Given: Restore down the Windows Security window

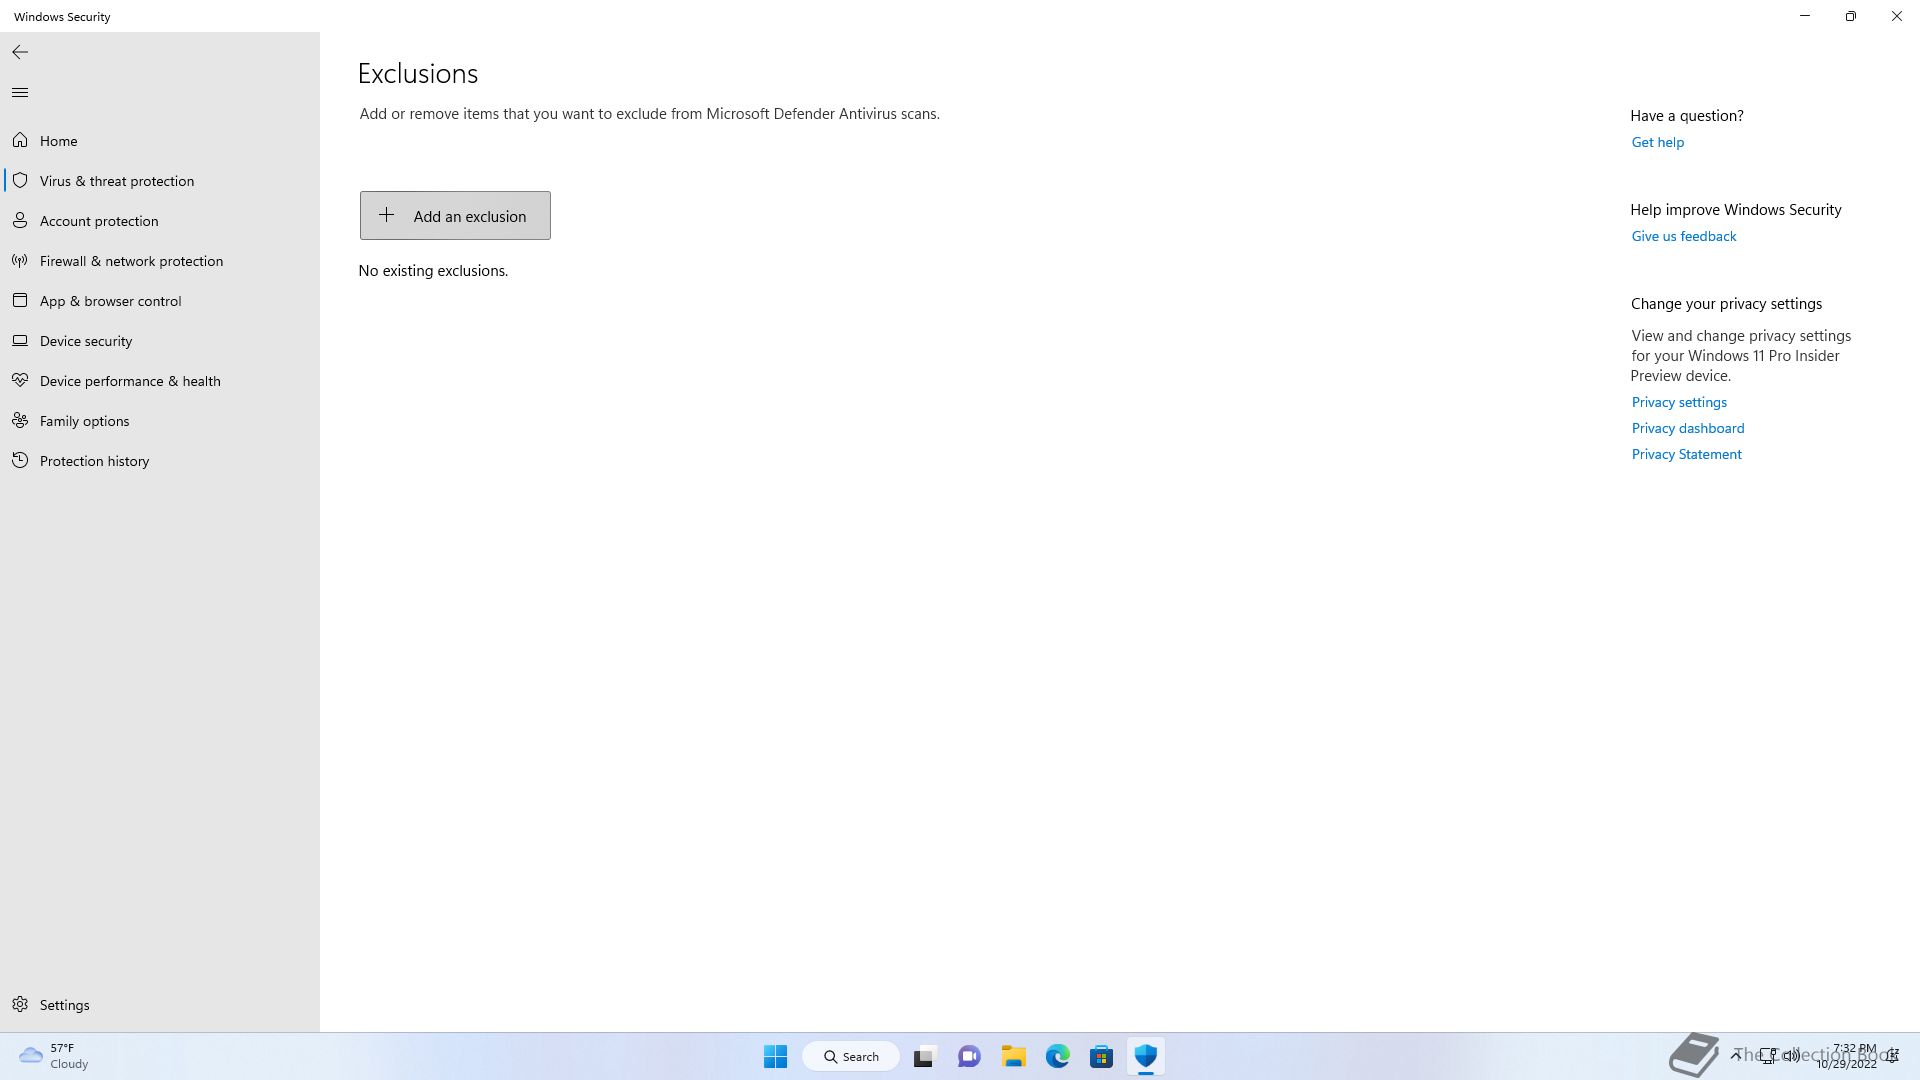Looking at the screenshot, I should [x=1851, y=16].
